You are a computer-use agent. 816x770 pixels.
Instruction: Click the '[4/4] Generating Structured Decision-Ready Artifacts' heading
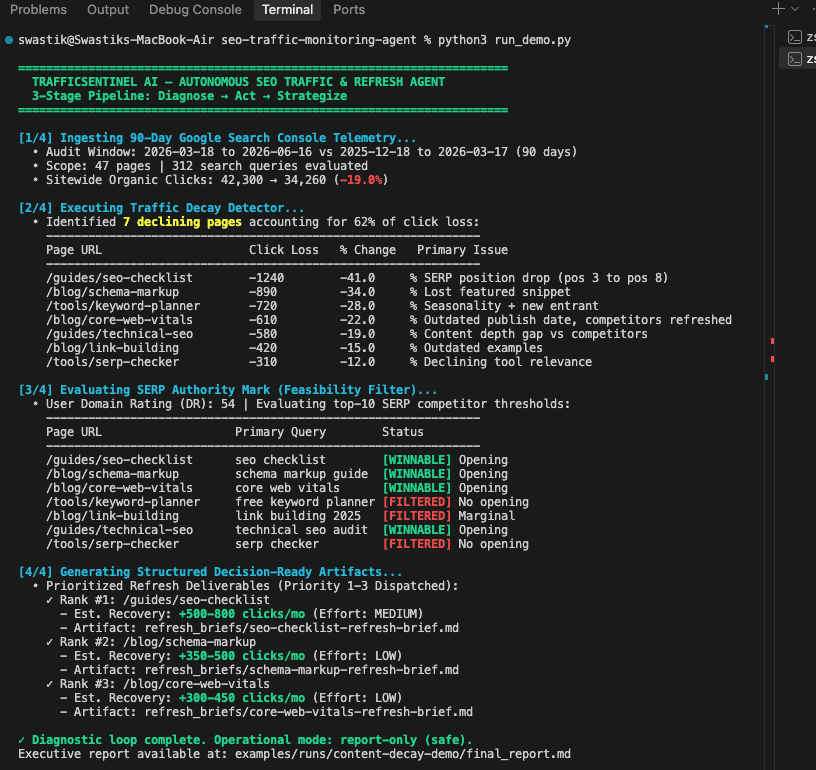(210, 572)
